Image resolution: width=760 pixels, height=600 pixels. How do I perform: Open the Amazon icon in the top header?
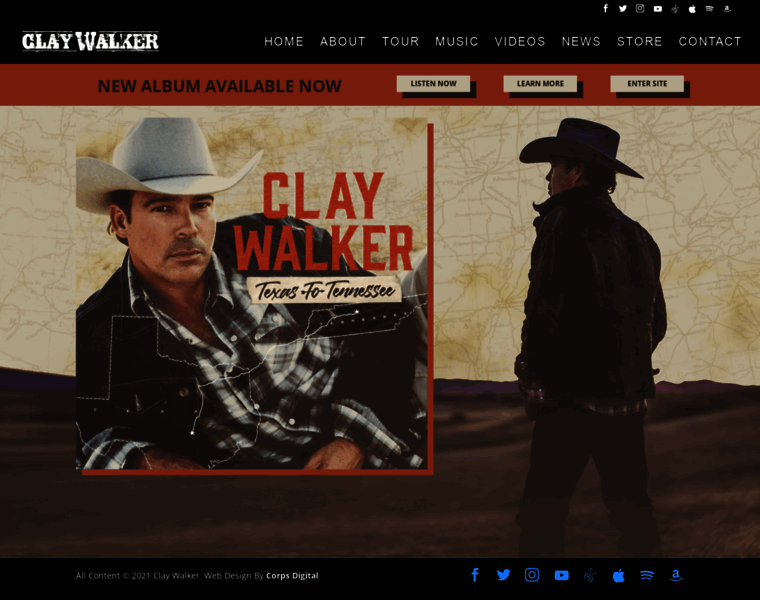point(727,9)
